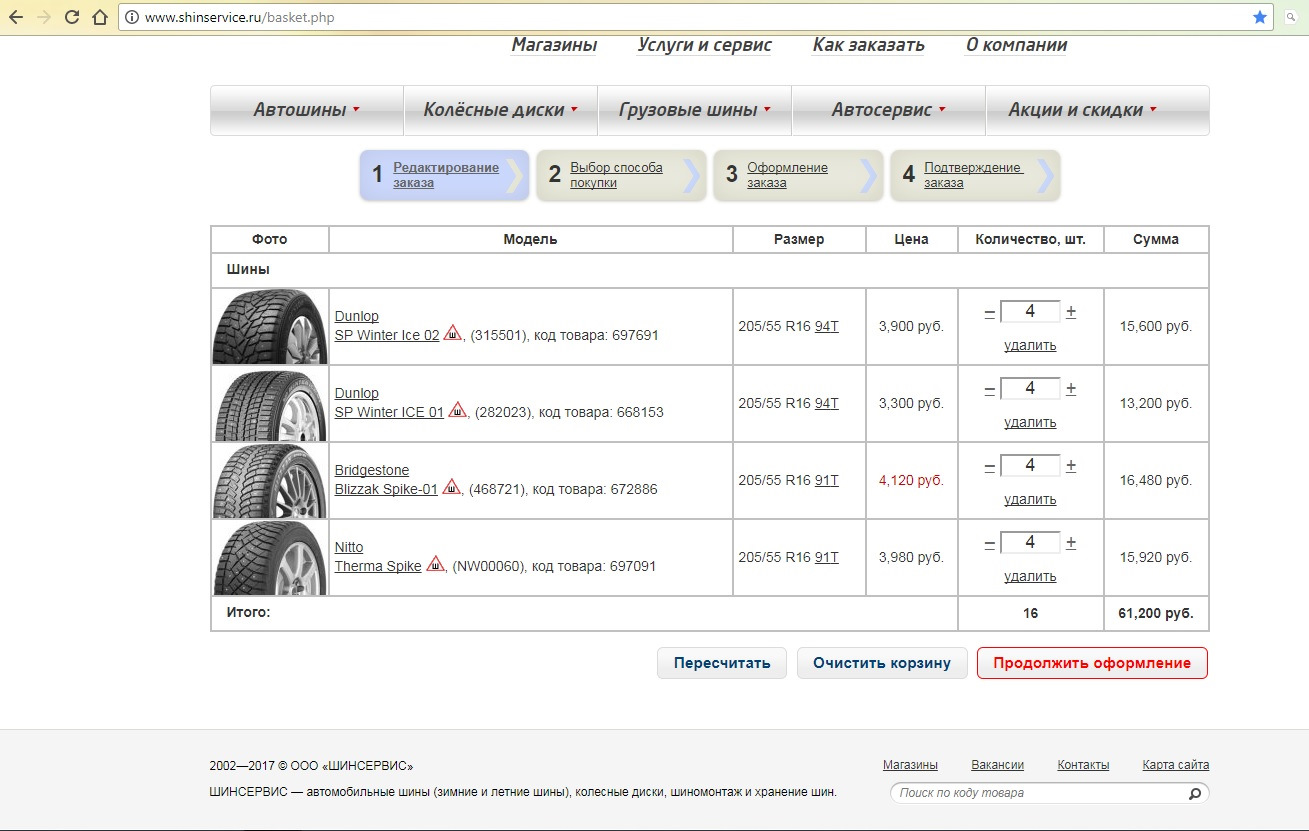This screenshot has width=1309, height=831.
Task: Remove Dunlop SP Winter Ice 02 via удалить
Action: coord(1030,345)
